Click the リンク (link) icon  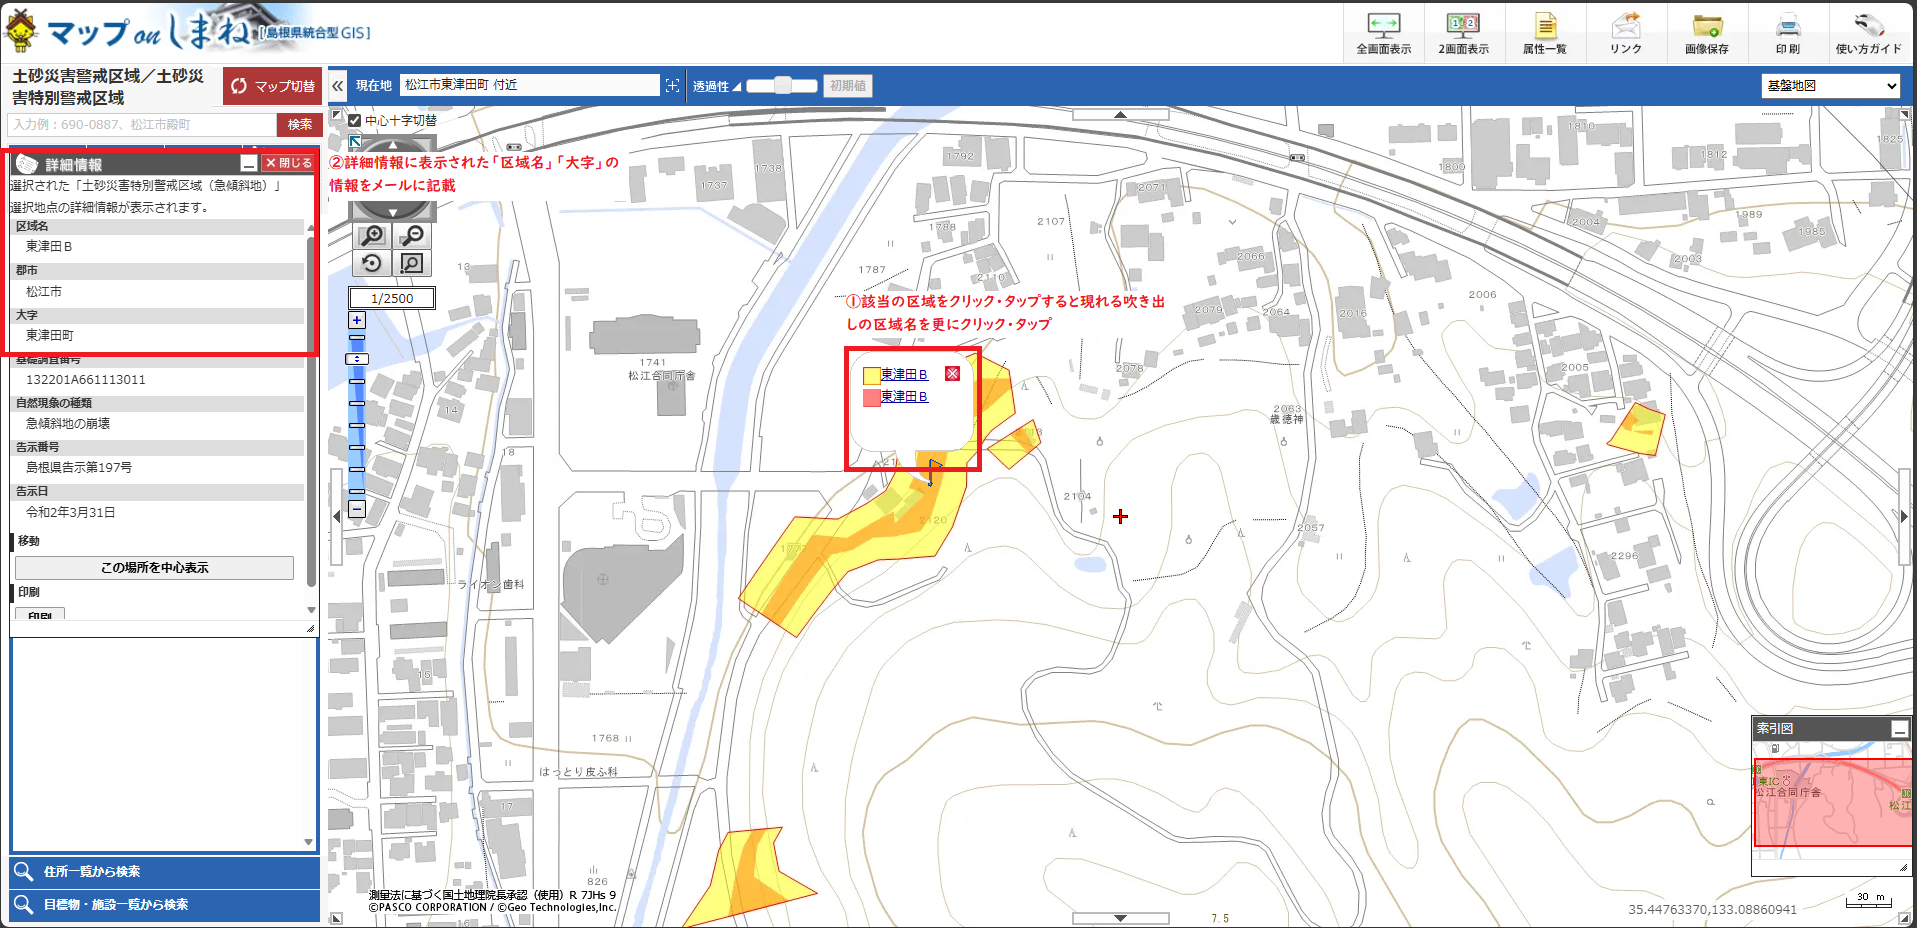1625,30
